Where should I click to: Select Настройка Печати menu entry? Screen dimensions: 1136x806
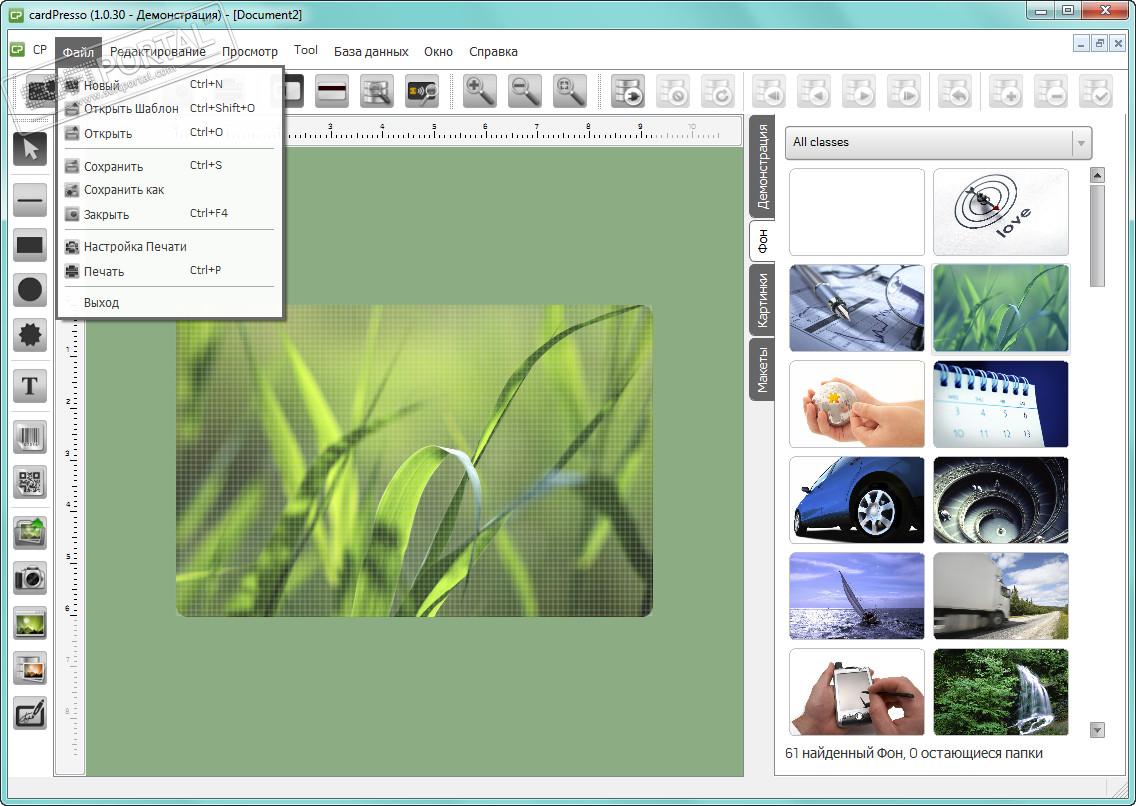pyautogui.click(x=135, y=246)
